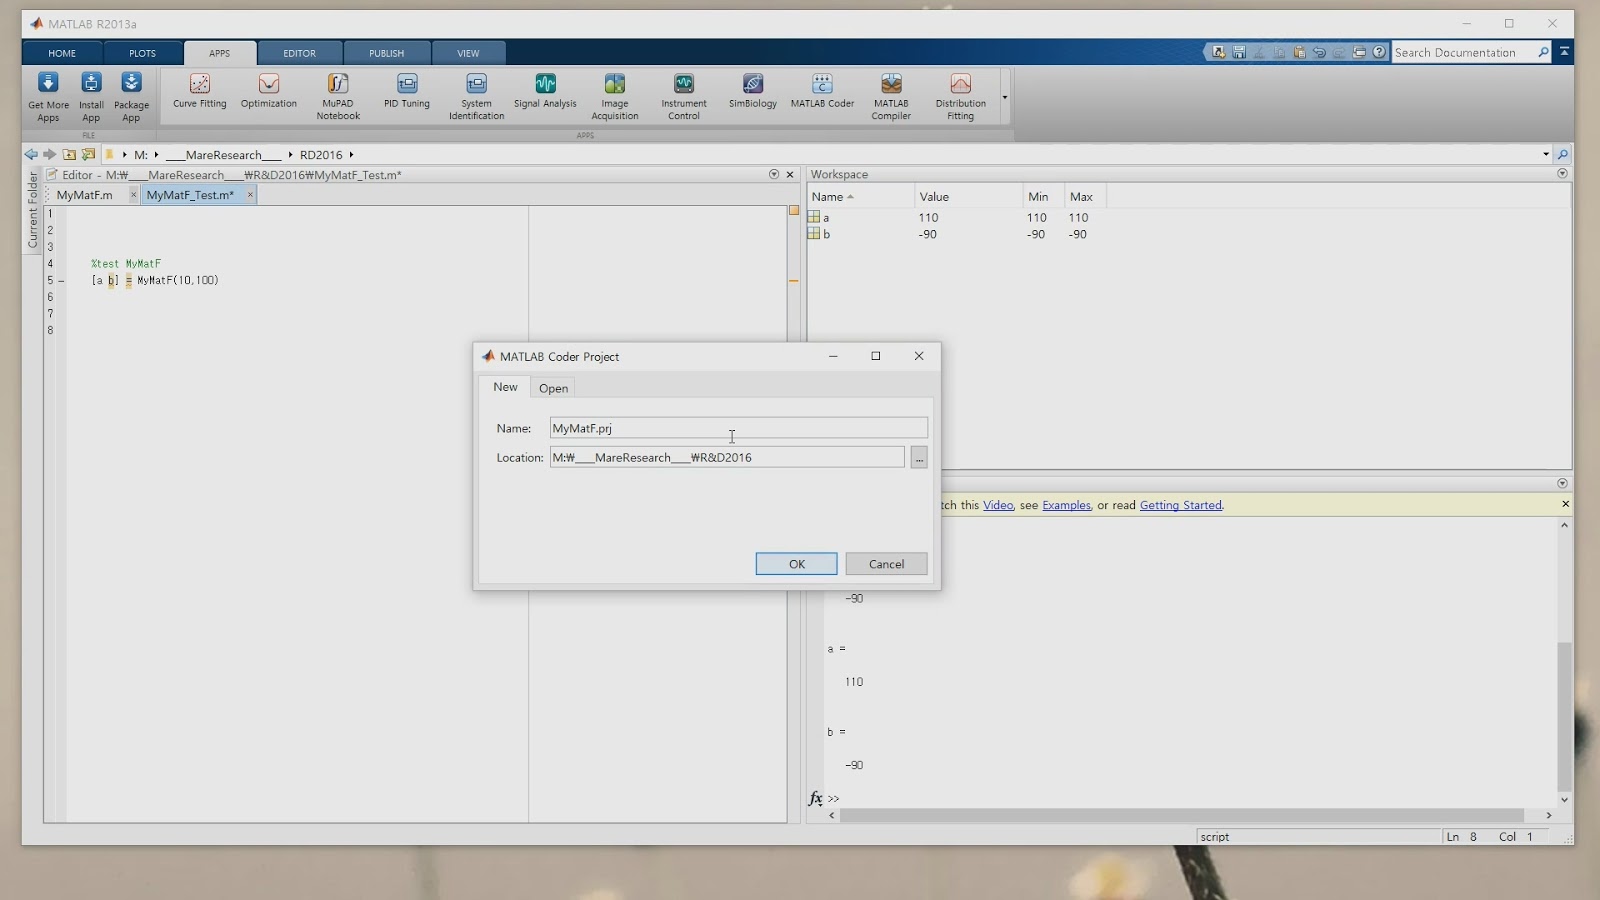Close the getting started banner
1600x900 pixels.
click(1565, 504)
